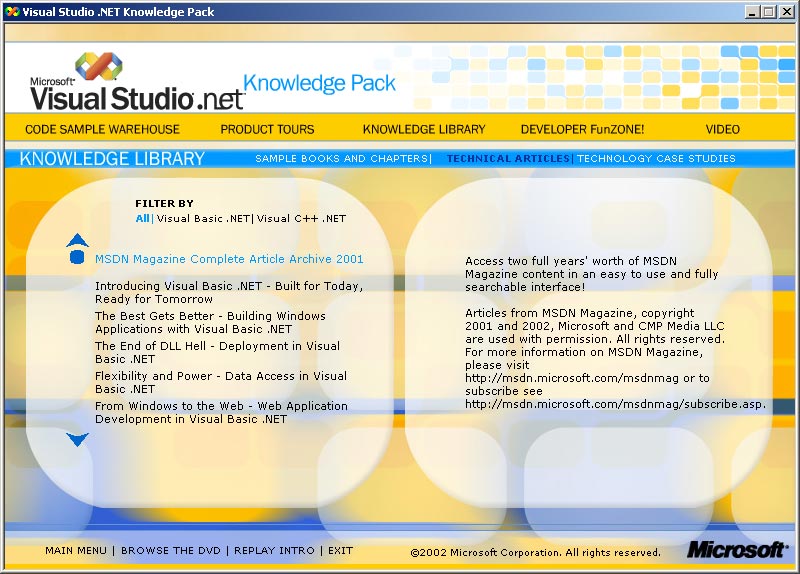The width and height of the screenshot is (800, 574).
Task: Go to the Knowledge Library menu item
Action: point(424,130)
